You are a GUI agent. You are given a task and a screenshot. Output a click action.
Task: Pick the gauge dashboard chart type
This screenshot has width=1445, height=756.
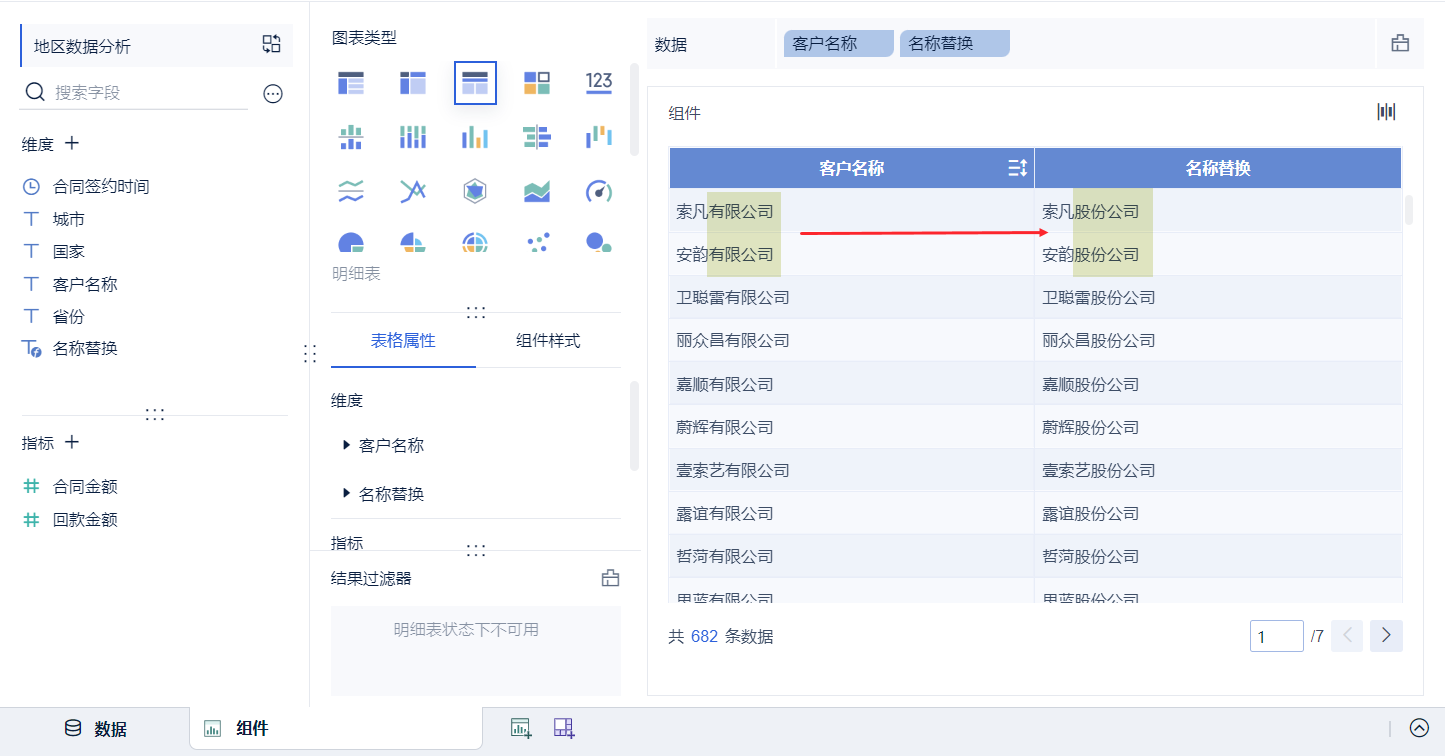tap(599, 191)
